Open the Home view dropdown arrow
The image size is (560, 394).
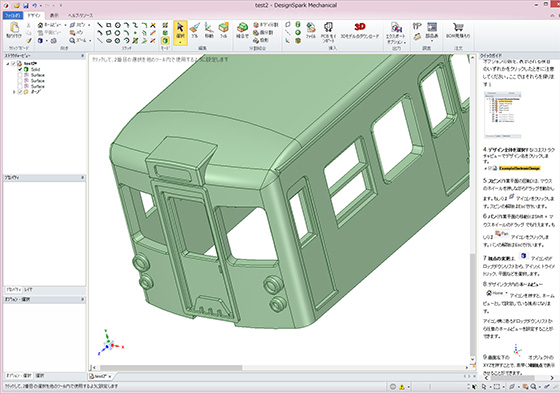pos(65,25)
